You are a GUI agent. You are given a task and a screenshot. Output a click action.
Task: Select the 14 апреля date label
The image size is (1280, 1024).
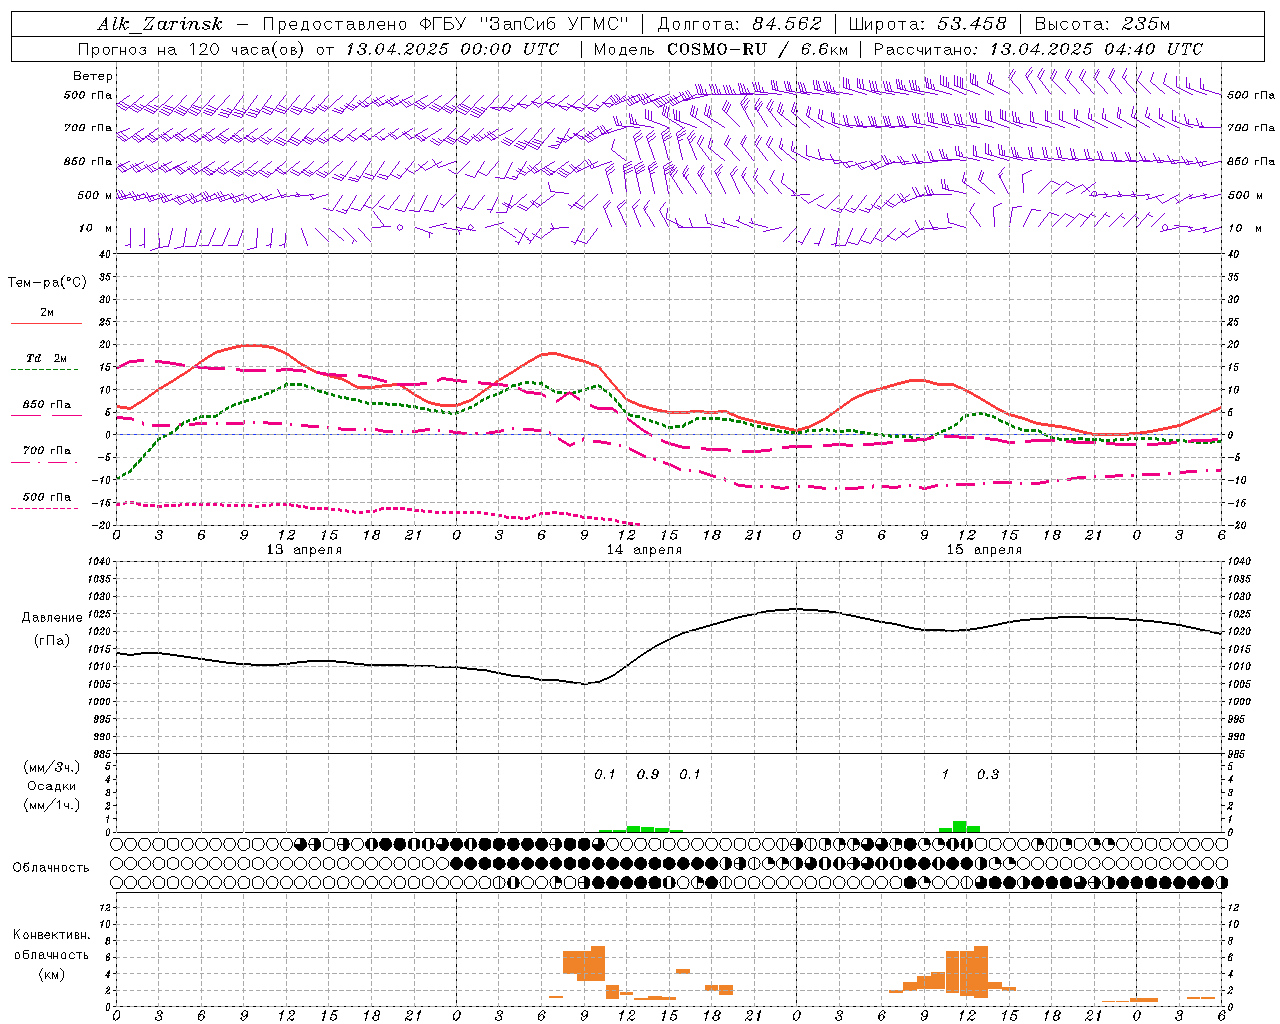(644, 550)
